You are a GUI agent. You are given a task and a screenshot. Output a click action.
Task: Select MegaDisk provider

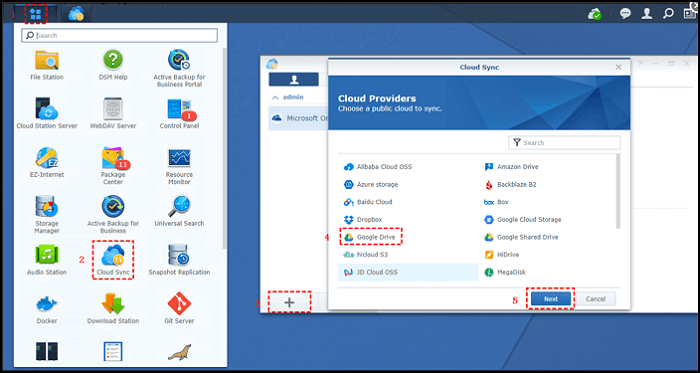pos(505,272)
